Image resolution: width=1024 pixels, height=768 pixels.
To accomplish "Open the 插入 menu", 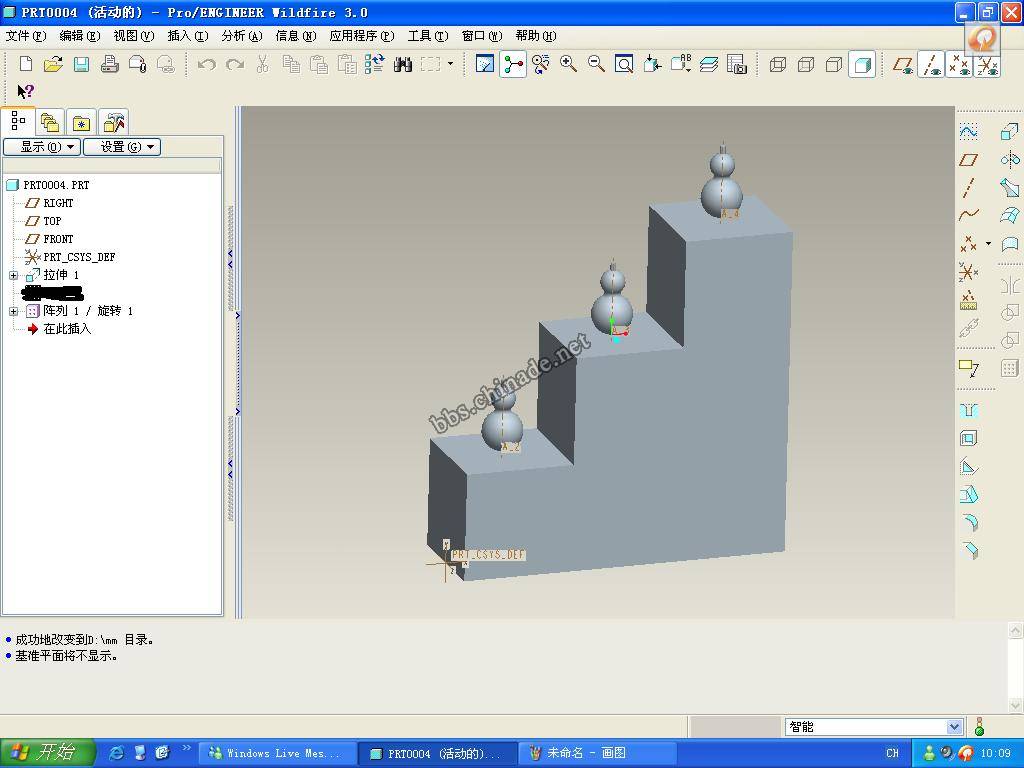I will tap(187, 36).
